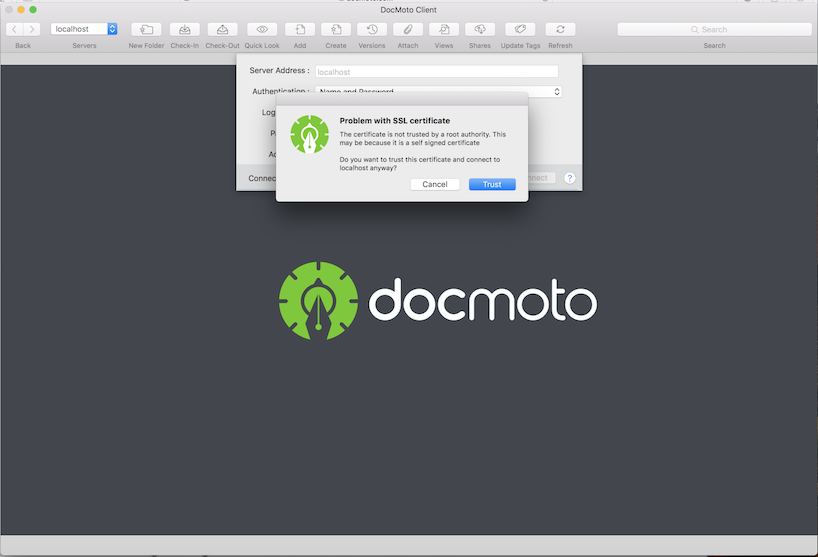The image size is (818, 557).
Task: Click the DocMoto icon in SSL dialog
Action: [309, 134]
